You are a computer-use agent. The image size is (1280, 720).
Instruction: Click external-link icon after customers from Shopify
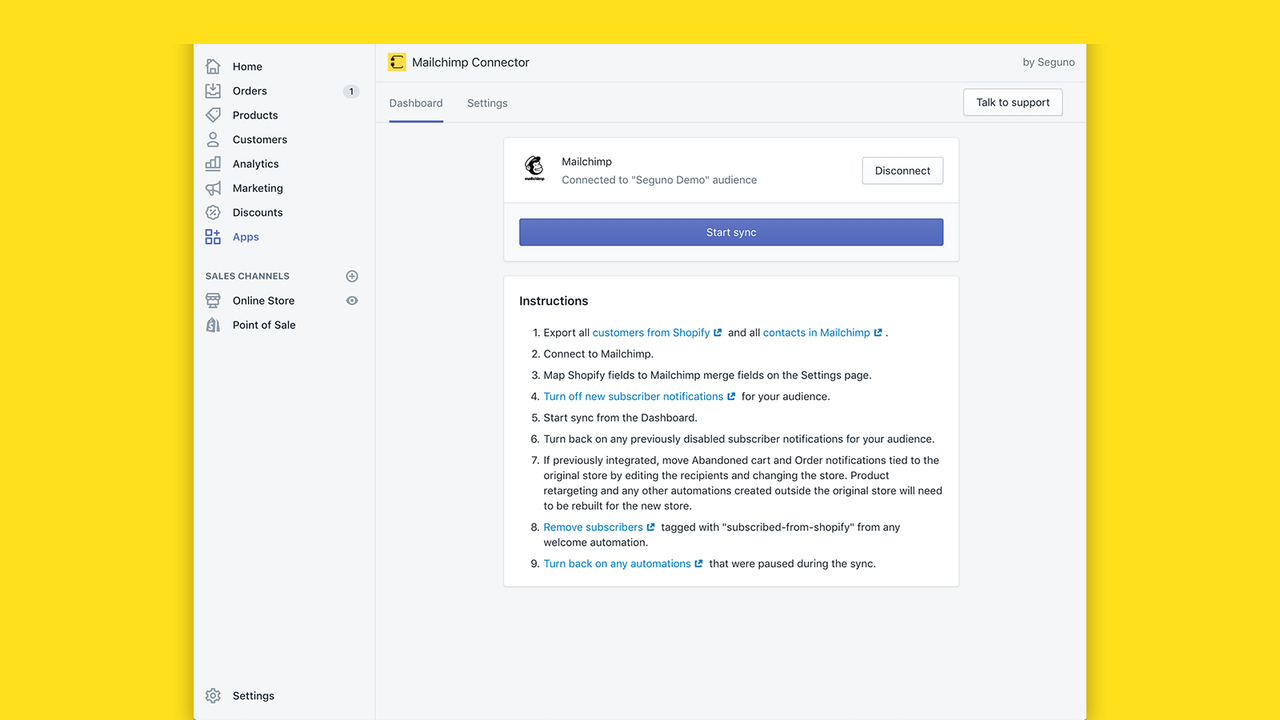tap(718, 333)
